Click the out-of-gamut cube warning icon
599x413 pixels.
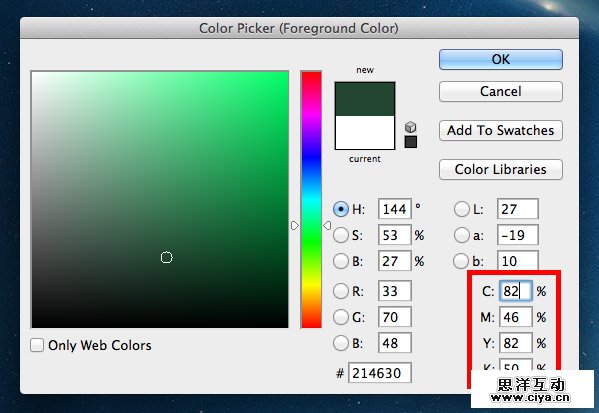pyautogui.click(x=410, y=127)
